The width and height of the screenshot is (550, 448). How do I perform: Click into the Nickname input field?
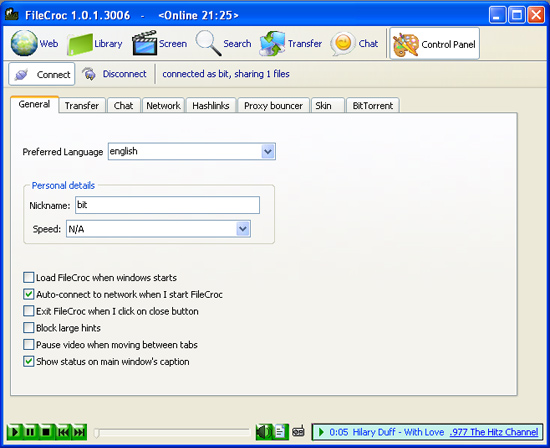(x=167, y=205)
